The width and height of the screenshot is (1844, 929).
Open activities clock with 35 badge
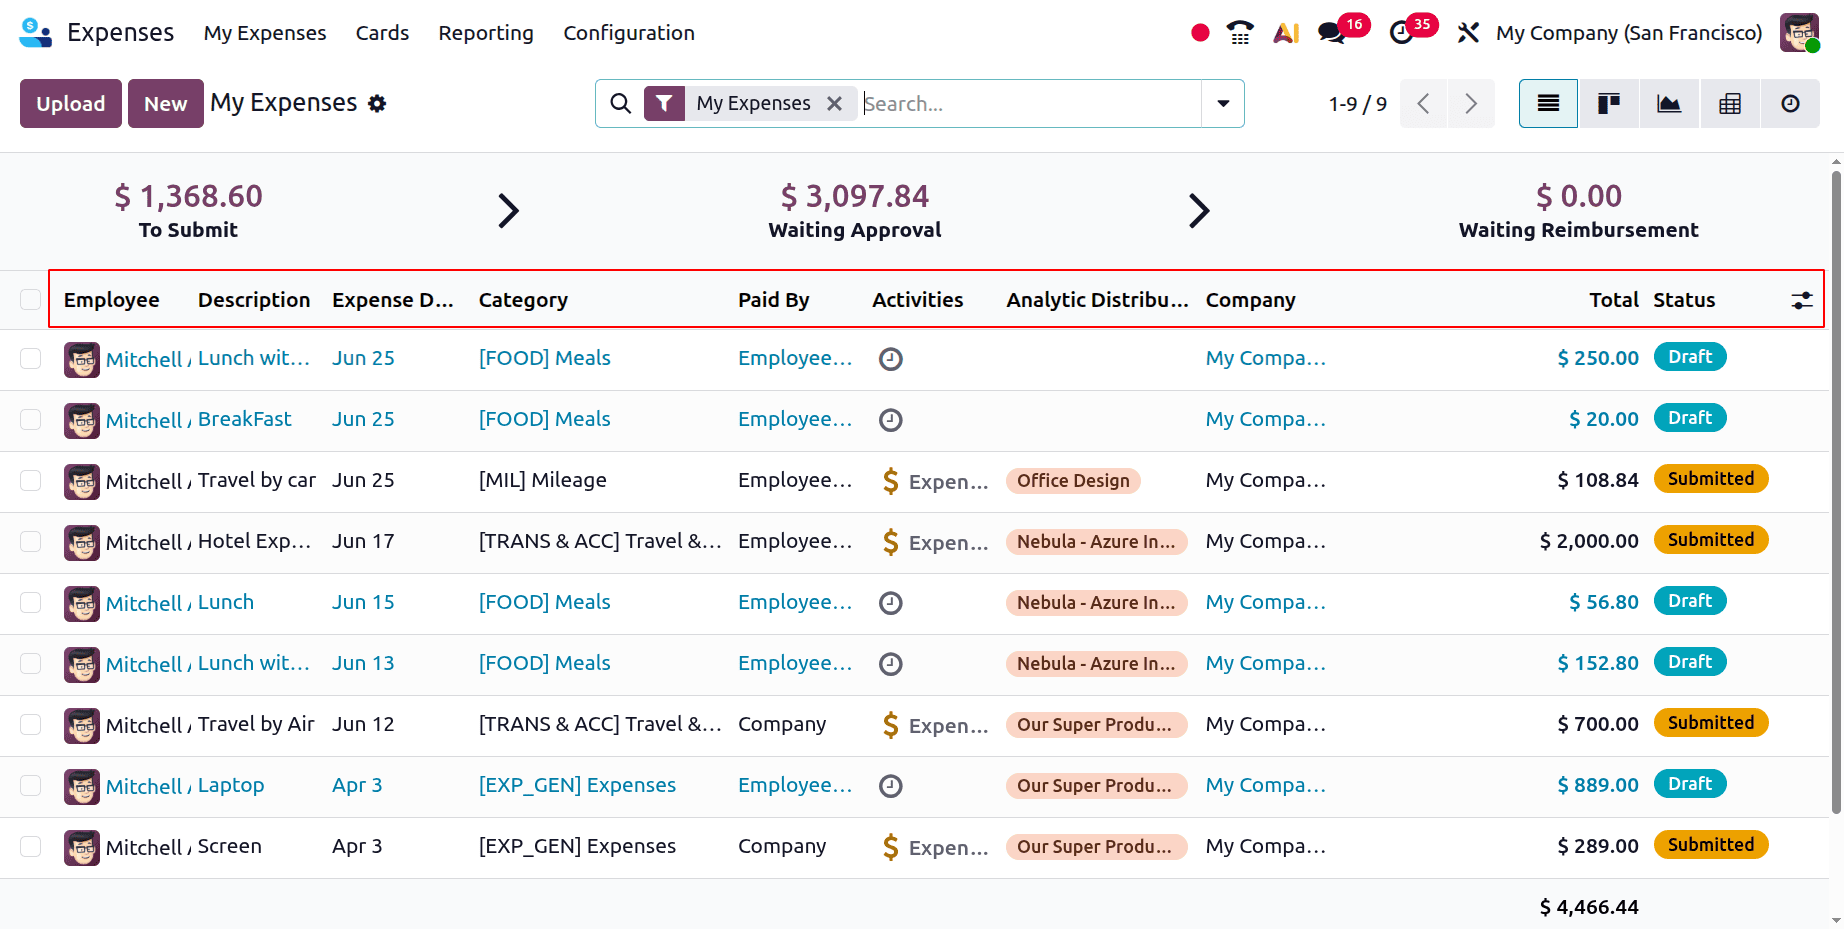pos(1402,33)
